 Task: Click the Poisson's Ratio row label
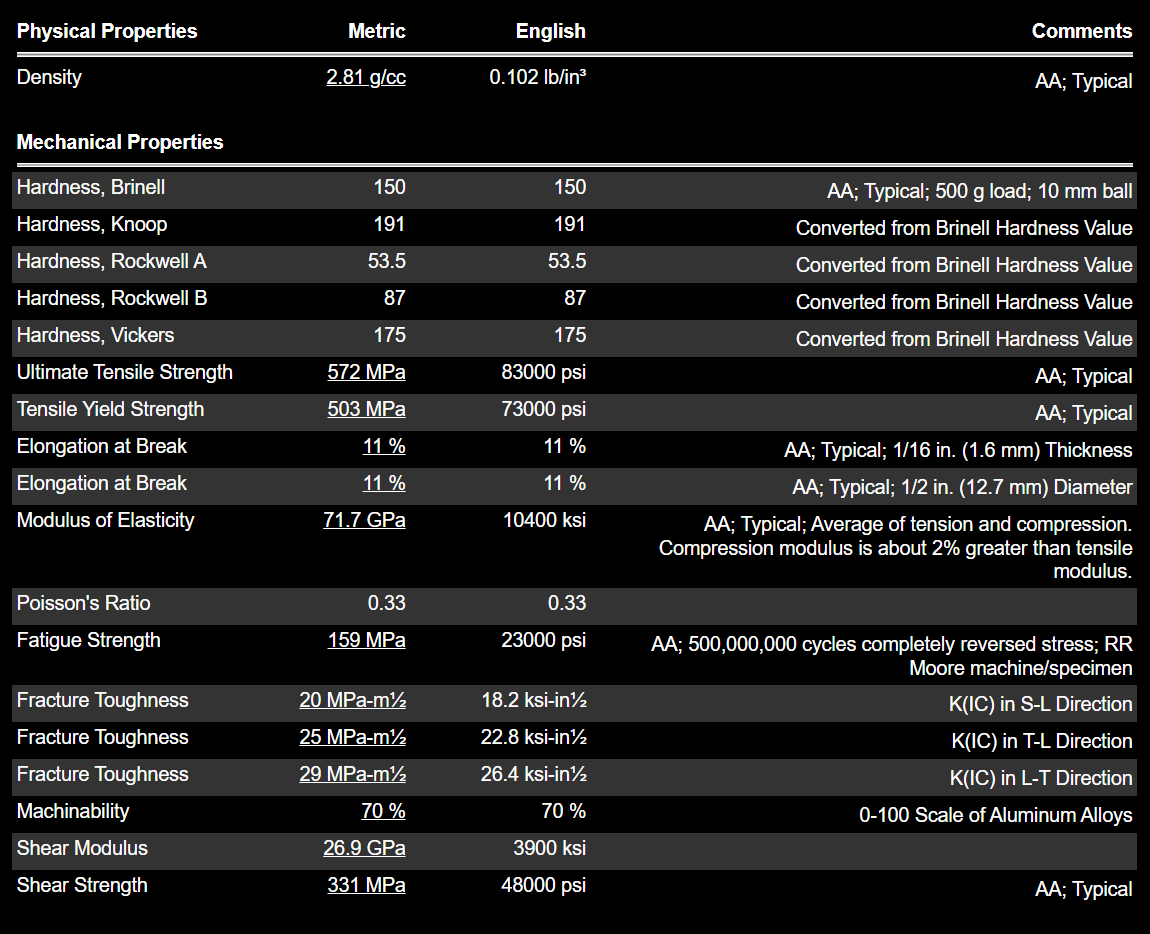click(x=84, y=603)
